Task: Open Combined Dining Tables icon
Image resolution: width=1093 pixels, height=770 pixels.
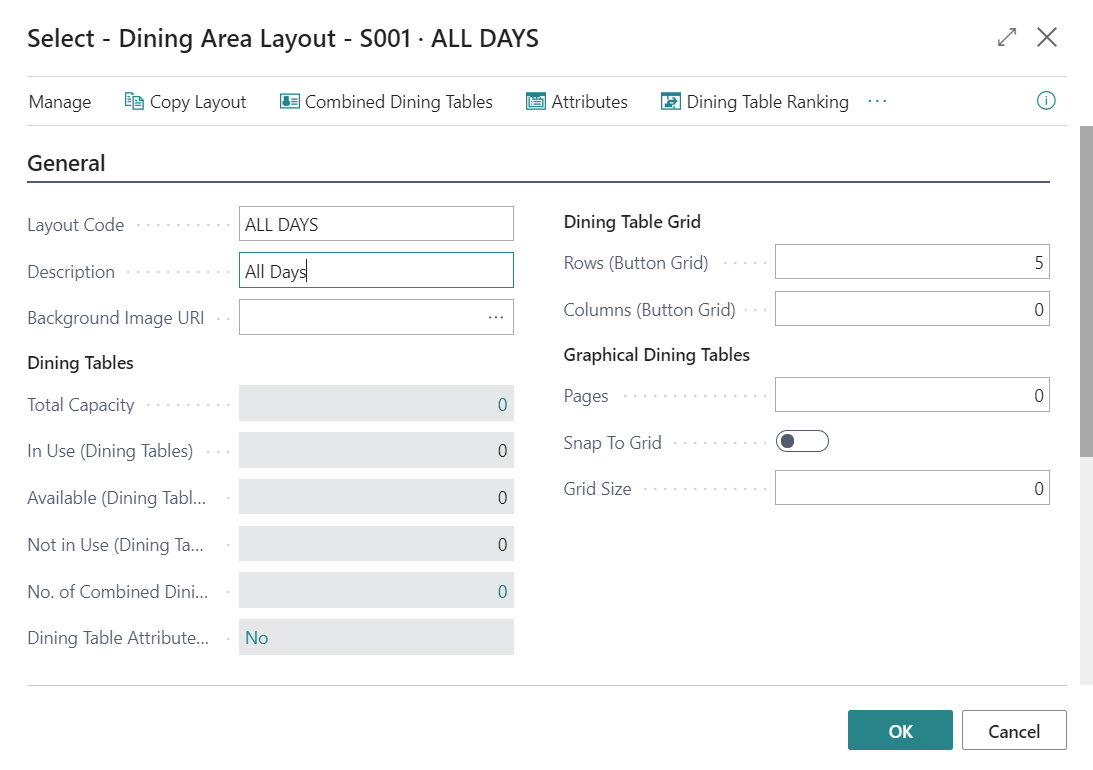Action: click(290, 101)
